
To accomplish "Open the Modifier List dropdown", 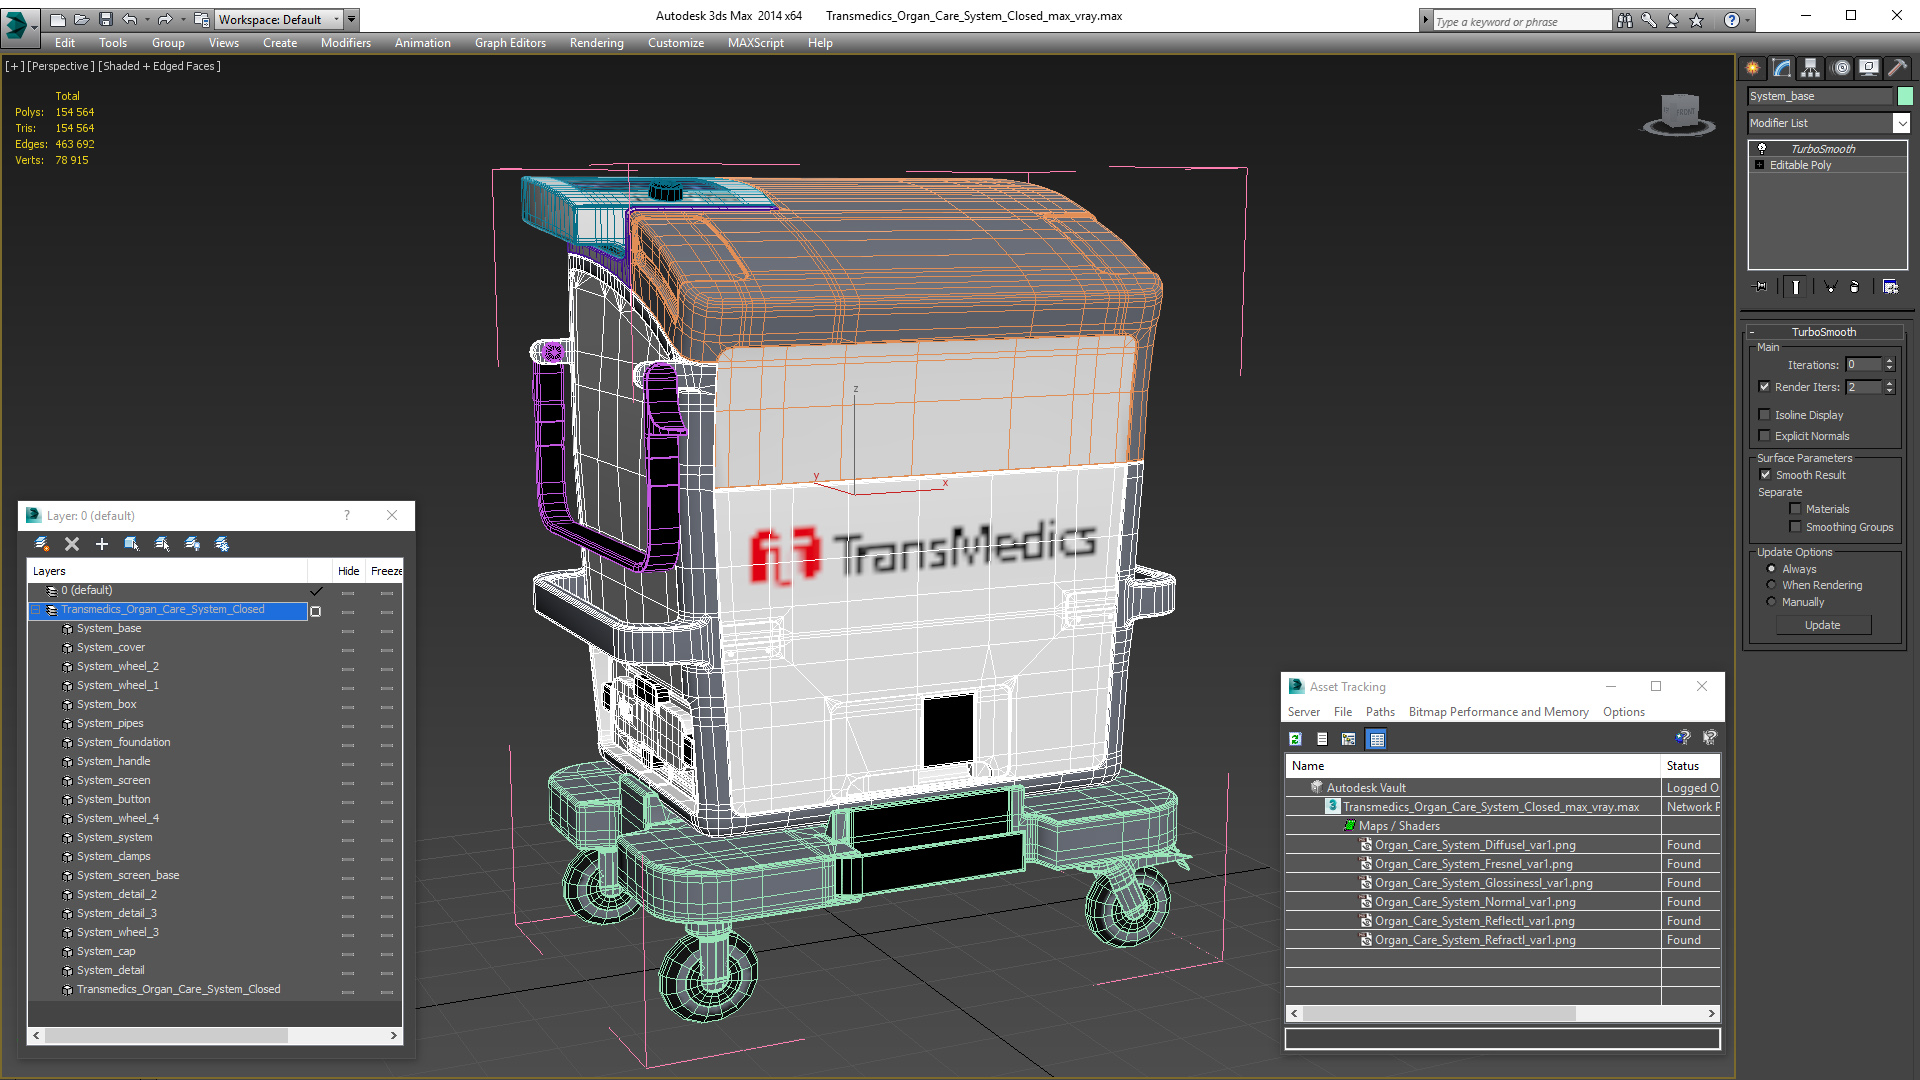I will click(x=1901, y=123).
